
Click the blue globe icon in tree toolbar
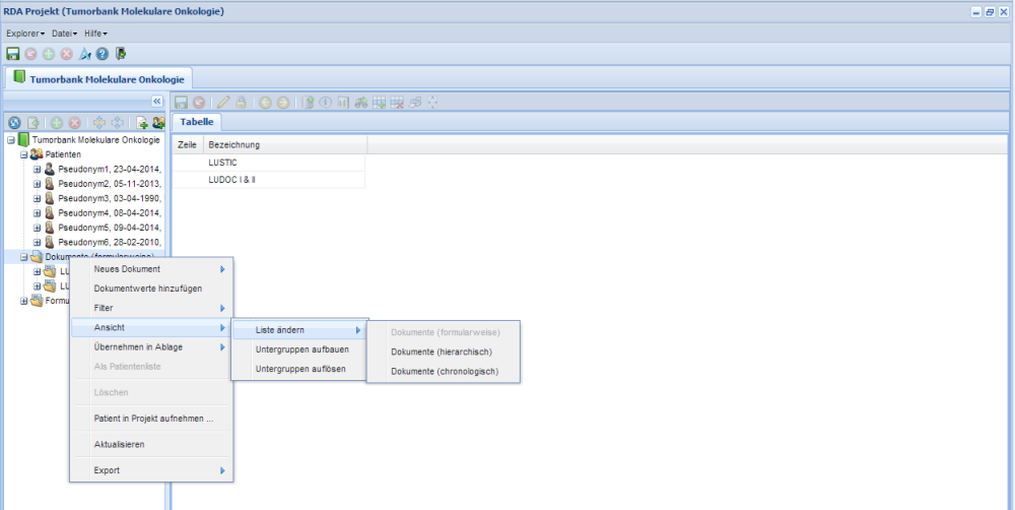tap(14, 123)
